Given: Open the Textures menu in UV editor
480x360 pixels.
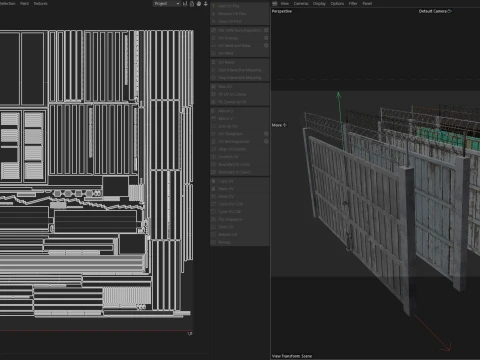Looking at the screenshot, I should click(40, 3).
